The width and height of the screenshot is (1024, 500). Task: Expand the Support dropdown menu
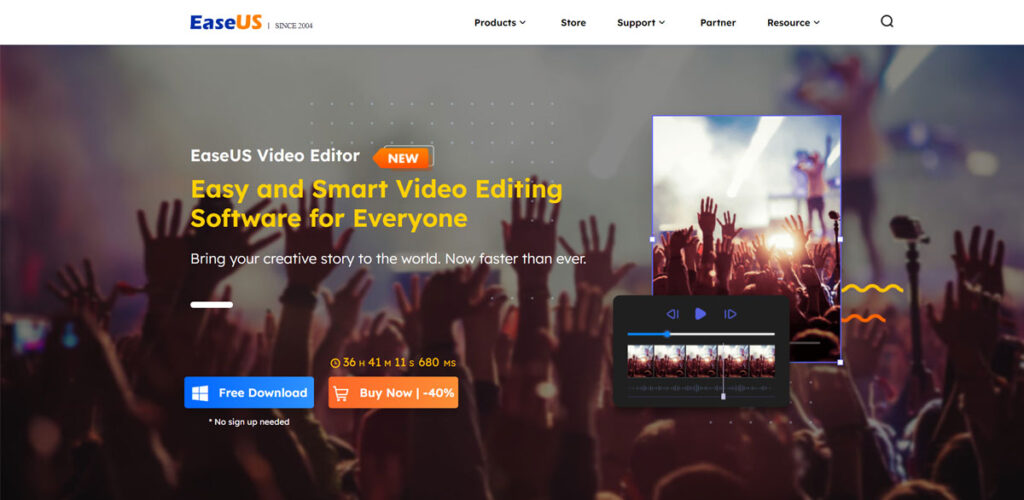(x=641, y=23)
